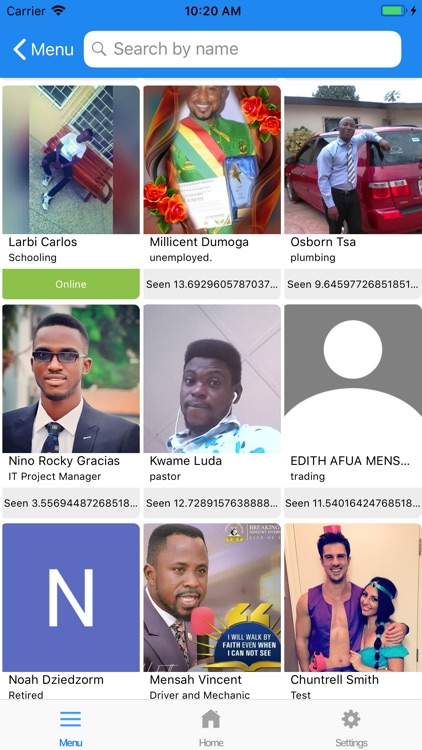422x750 pixels.
Task: Open Edith Afua Mens default avatar placeholder
Action: [353, 378]
